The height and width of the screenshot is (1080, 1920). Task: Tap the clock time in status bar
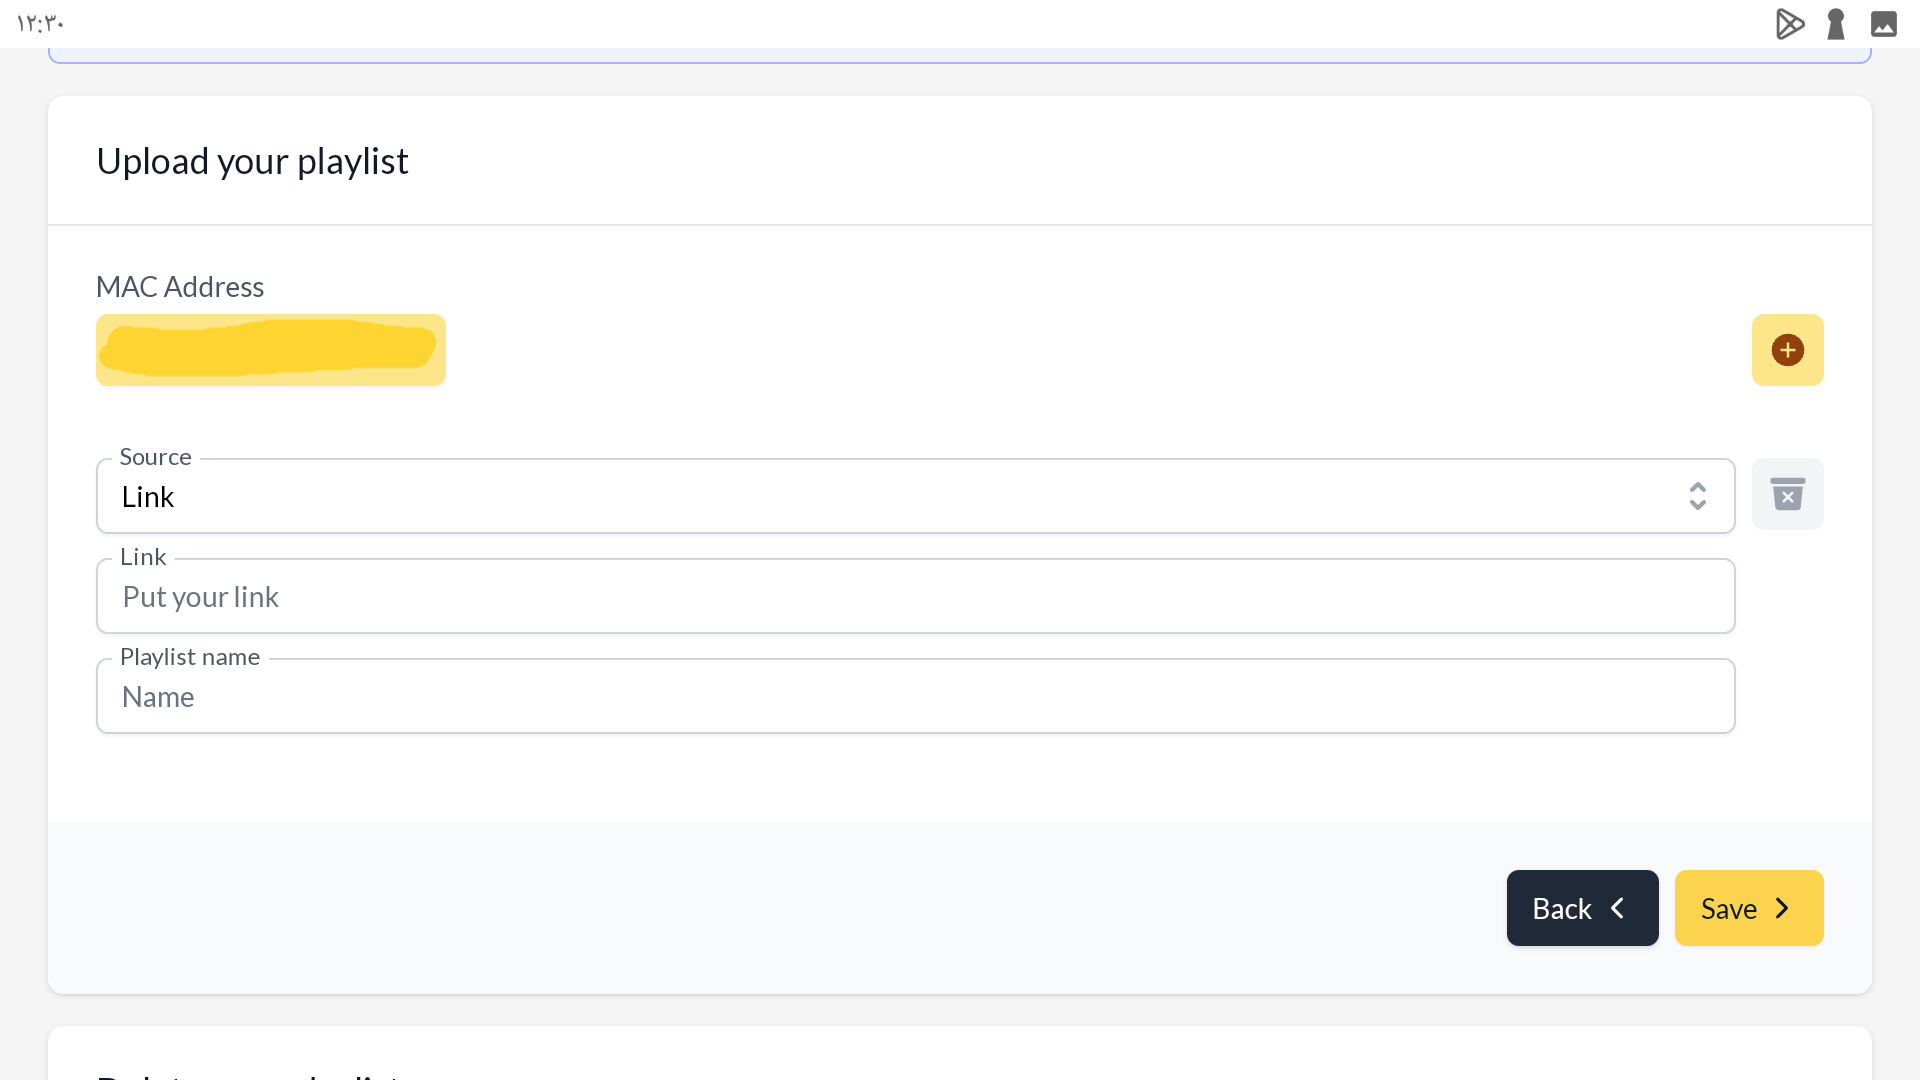click(x=40, y=24)
